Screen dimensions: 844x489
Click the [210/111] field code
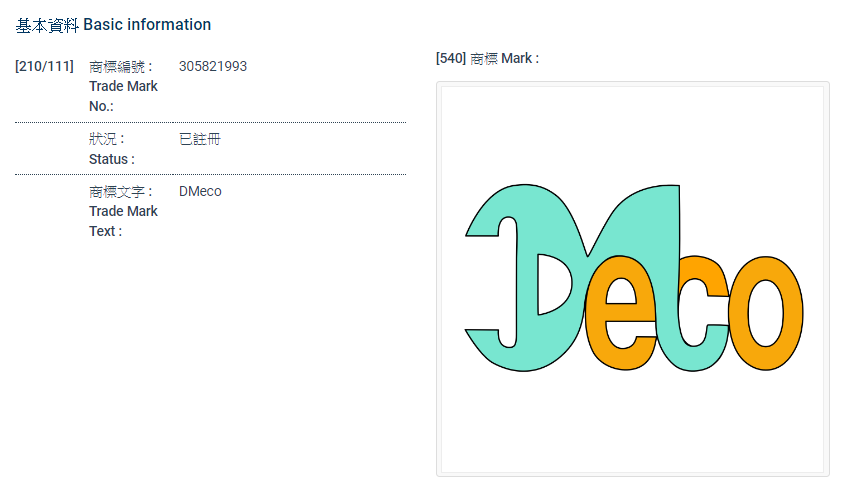[x=45, y=67]
